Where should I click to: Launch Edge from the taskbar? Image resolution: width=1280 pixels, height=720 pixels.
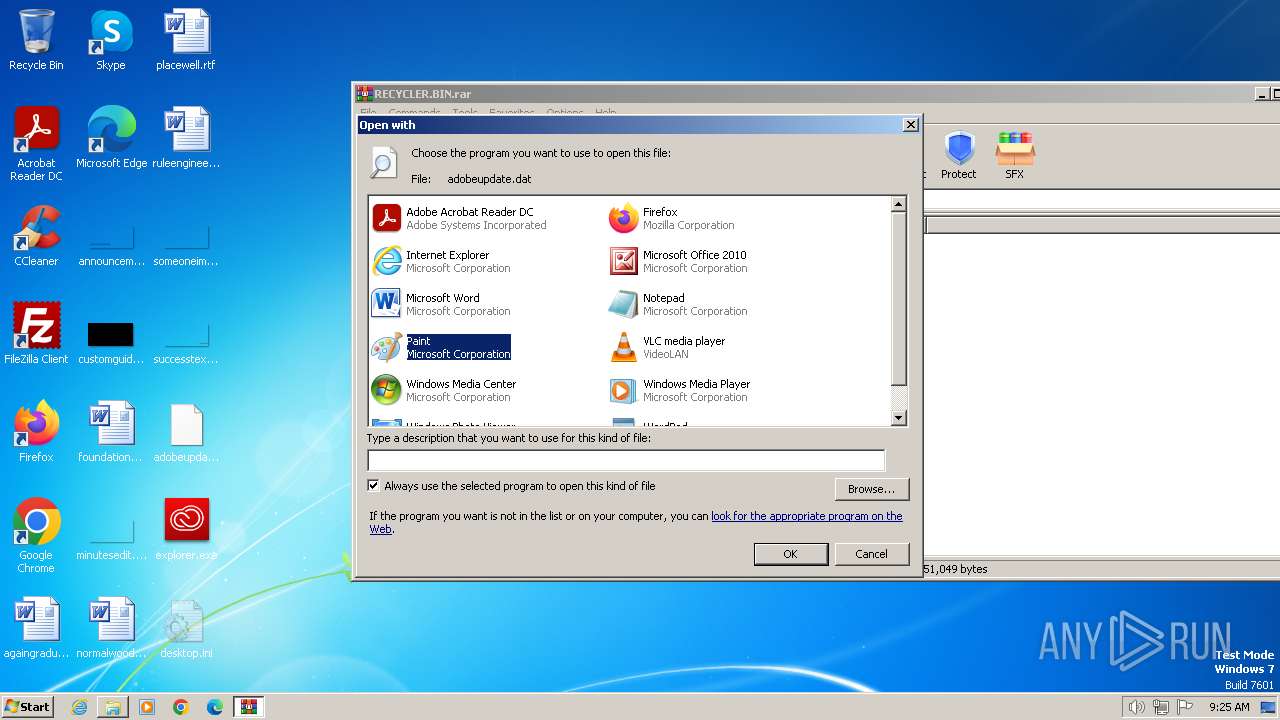(x=215, y=707)
